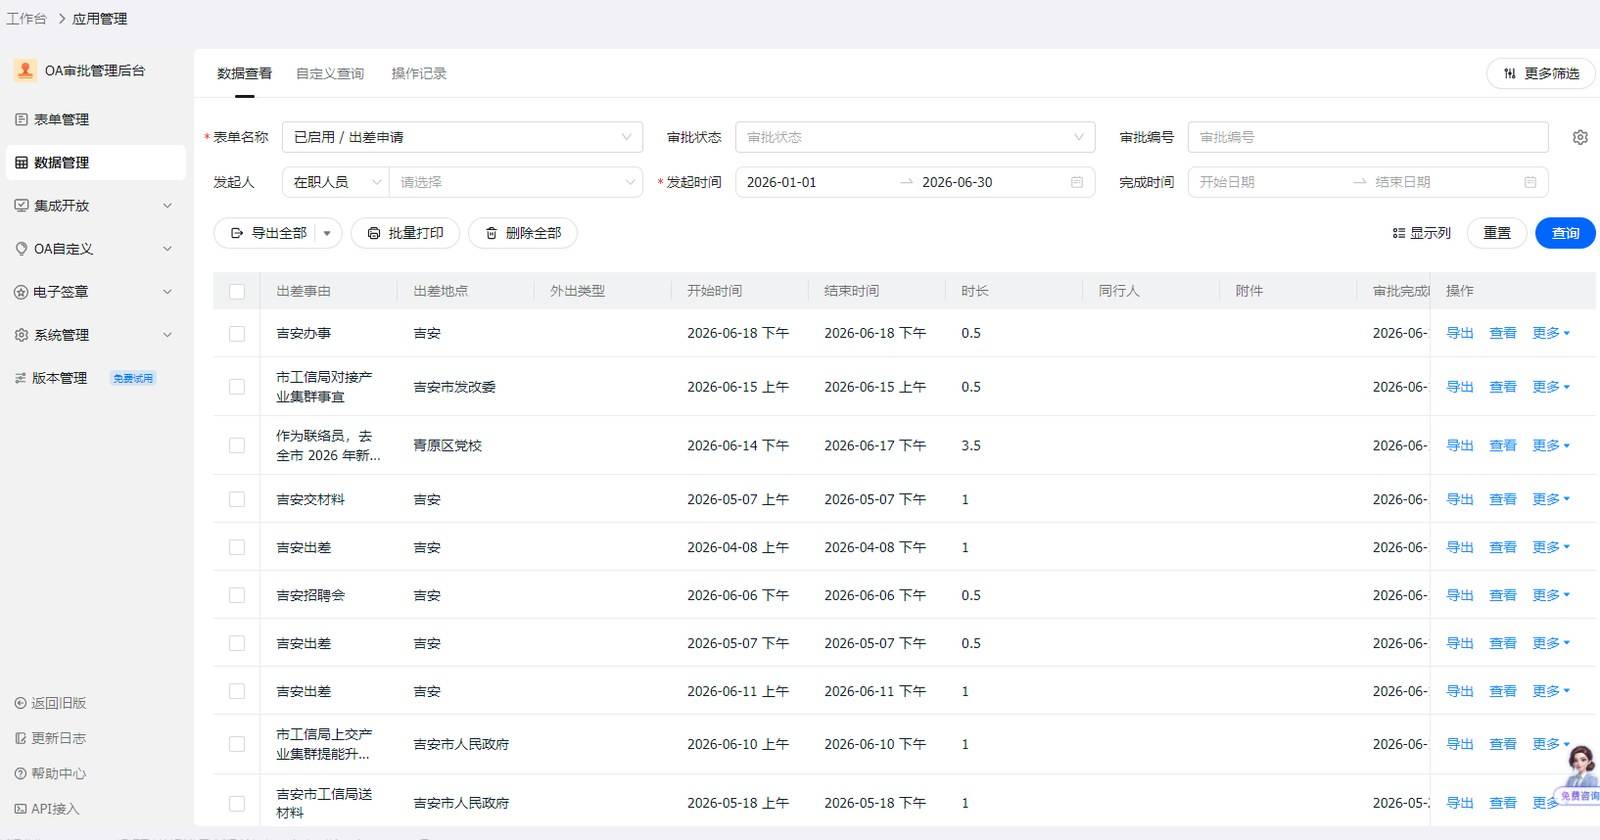
Task: Open 数据管理 in sidebar
Action: click(96, 162)
